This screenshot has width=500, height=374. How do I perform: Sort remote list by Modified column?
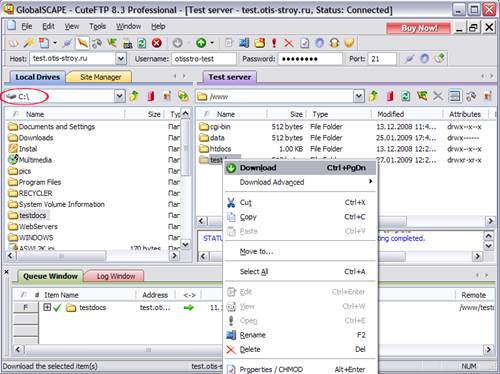(407, 114)
